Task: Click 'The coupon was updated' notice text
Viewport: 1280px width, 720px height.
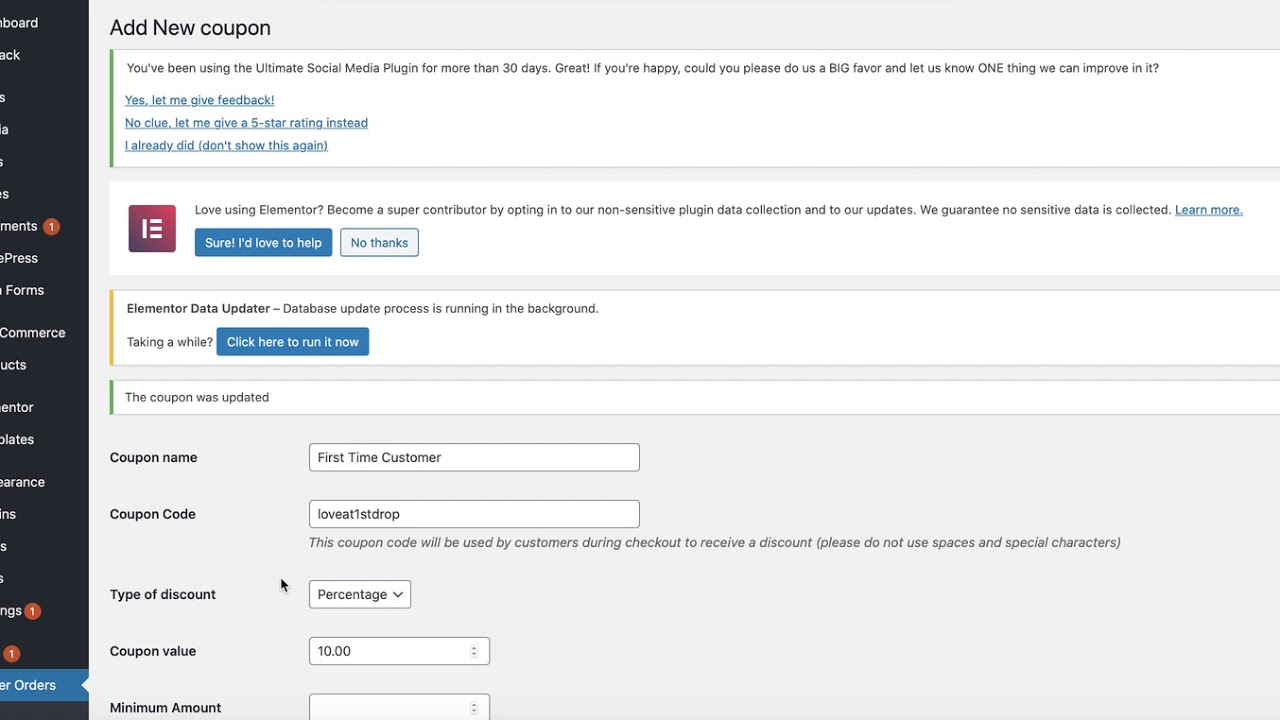Action: (197, 397)
